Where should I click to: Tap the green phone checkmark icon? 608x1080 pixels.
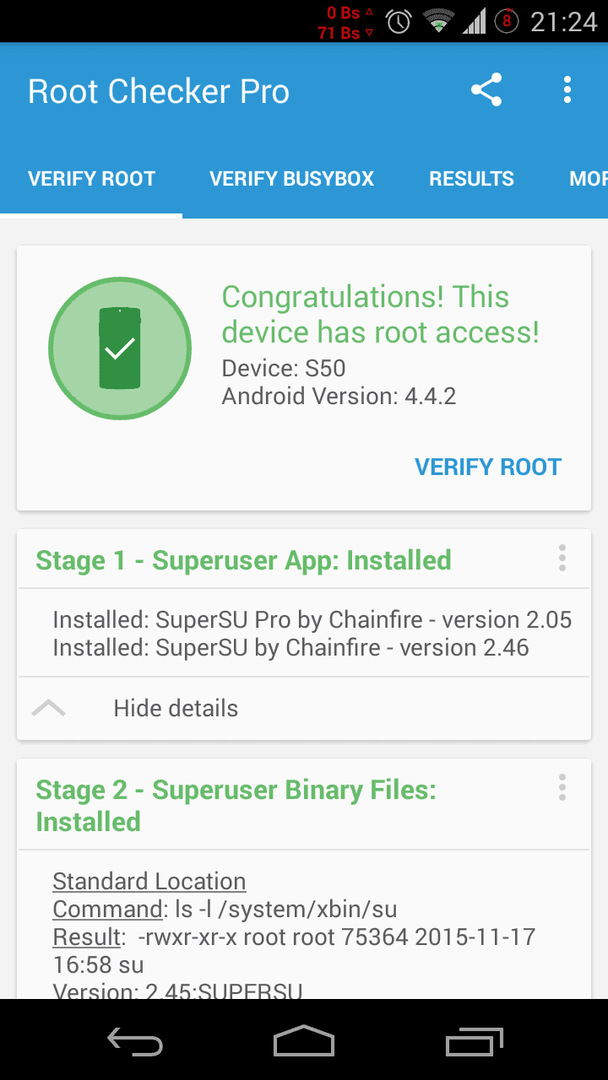point(120,349)
